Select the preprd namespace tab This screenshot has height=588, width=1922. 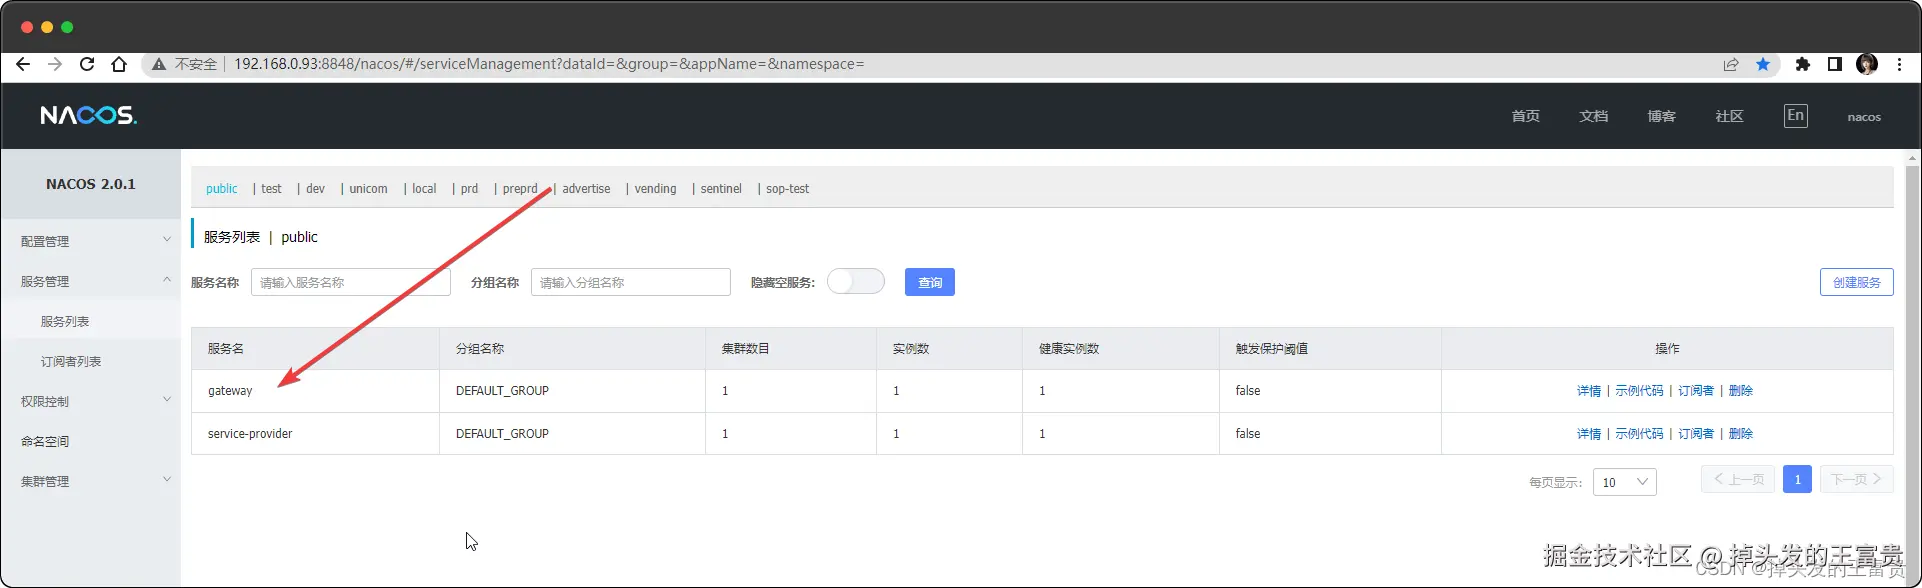pyautogui.click(x=520, y=188)
